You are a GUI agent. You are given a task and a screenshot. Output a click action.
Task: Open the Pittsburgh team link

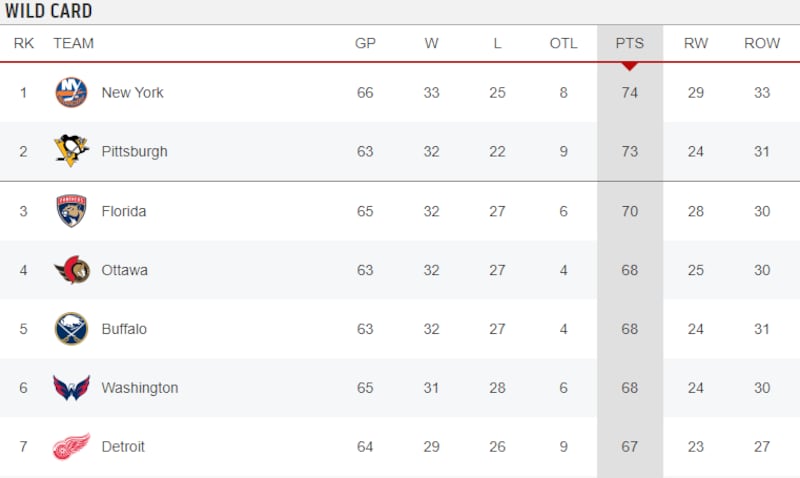point(134,152)
